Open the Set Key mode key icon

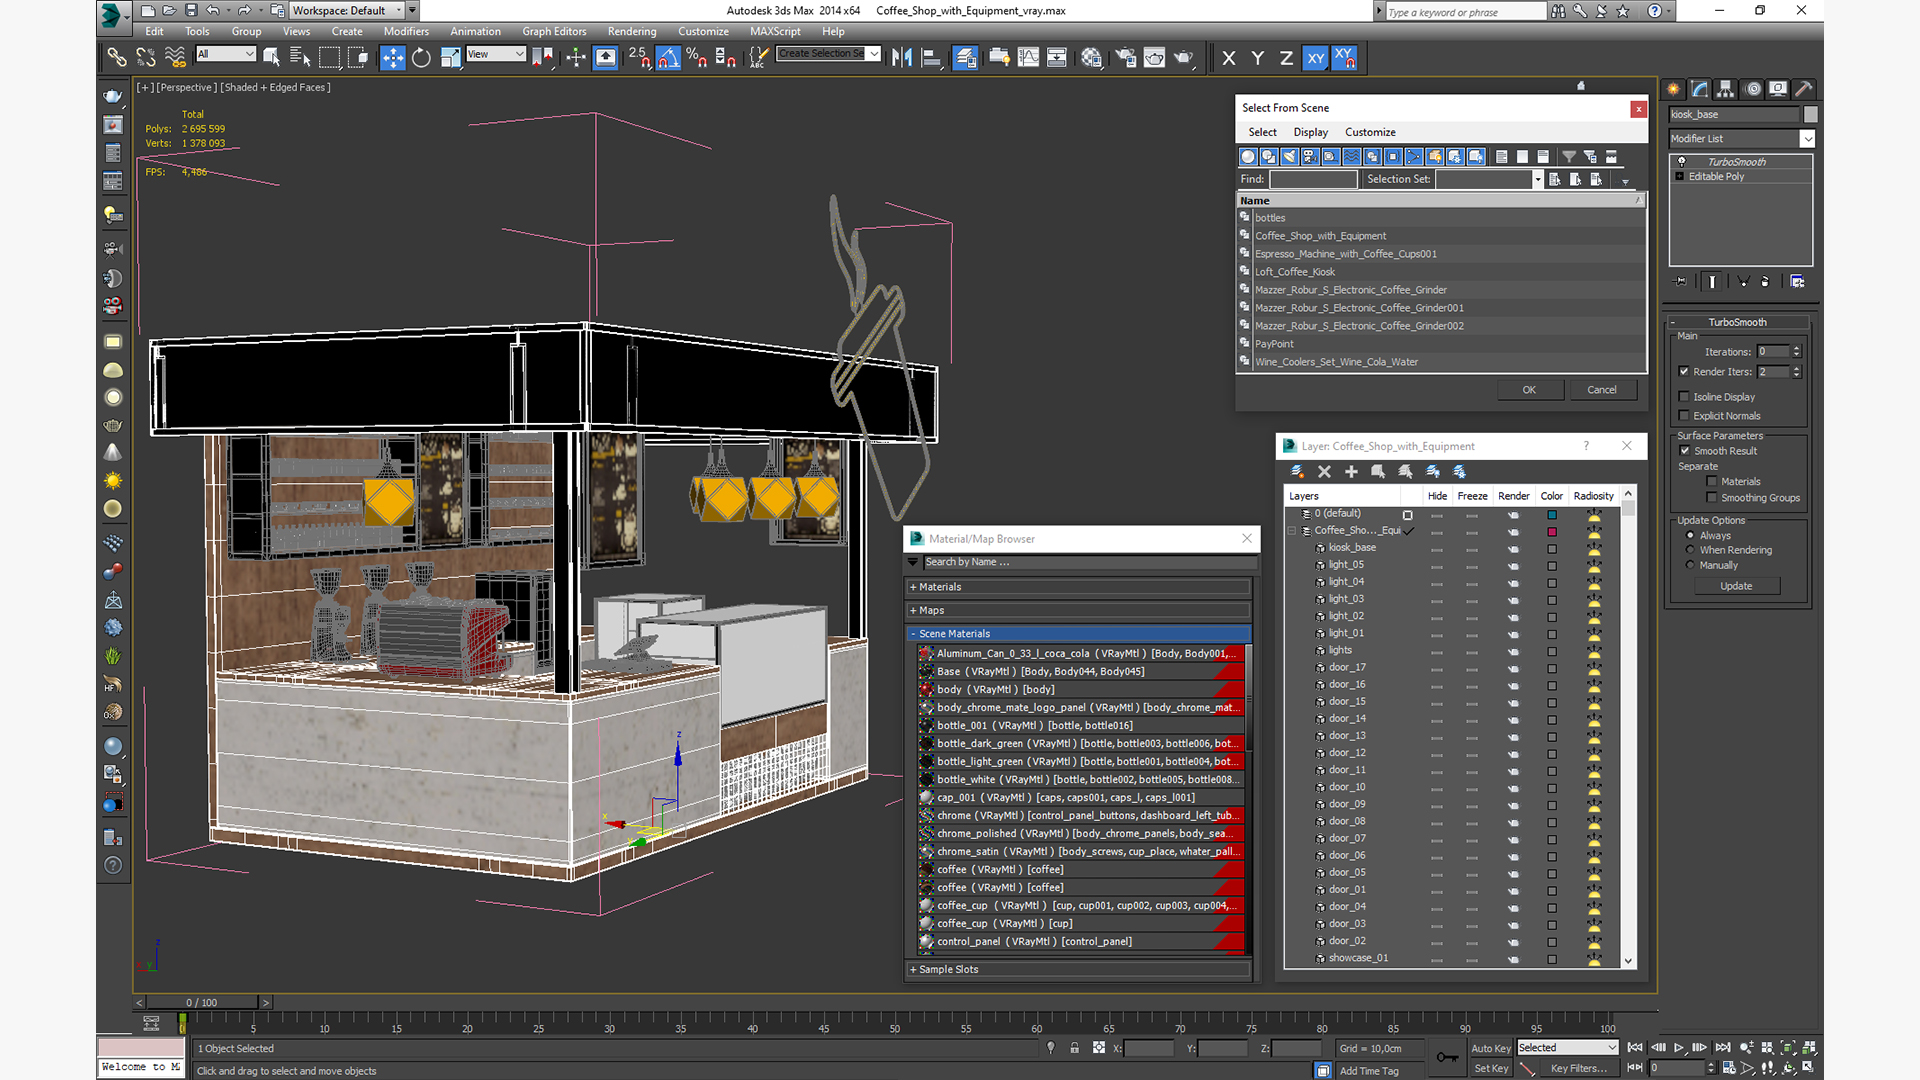[1447, 1058]
